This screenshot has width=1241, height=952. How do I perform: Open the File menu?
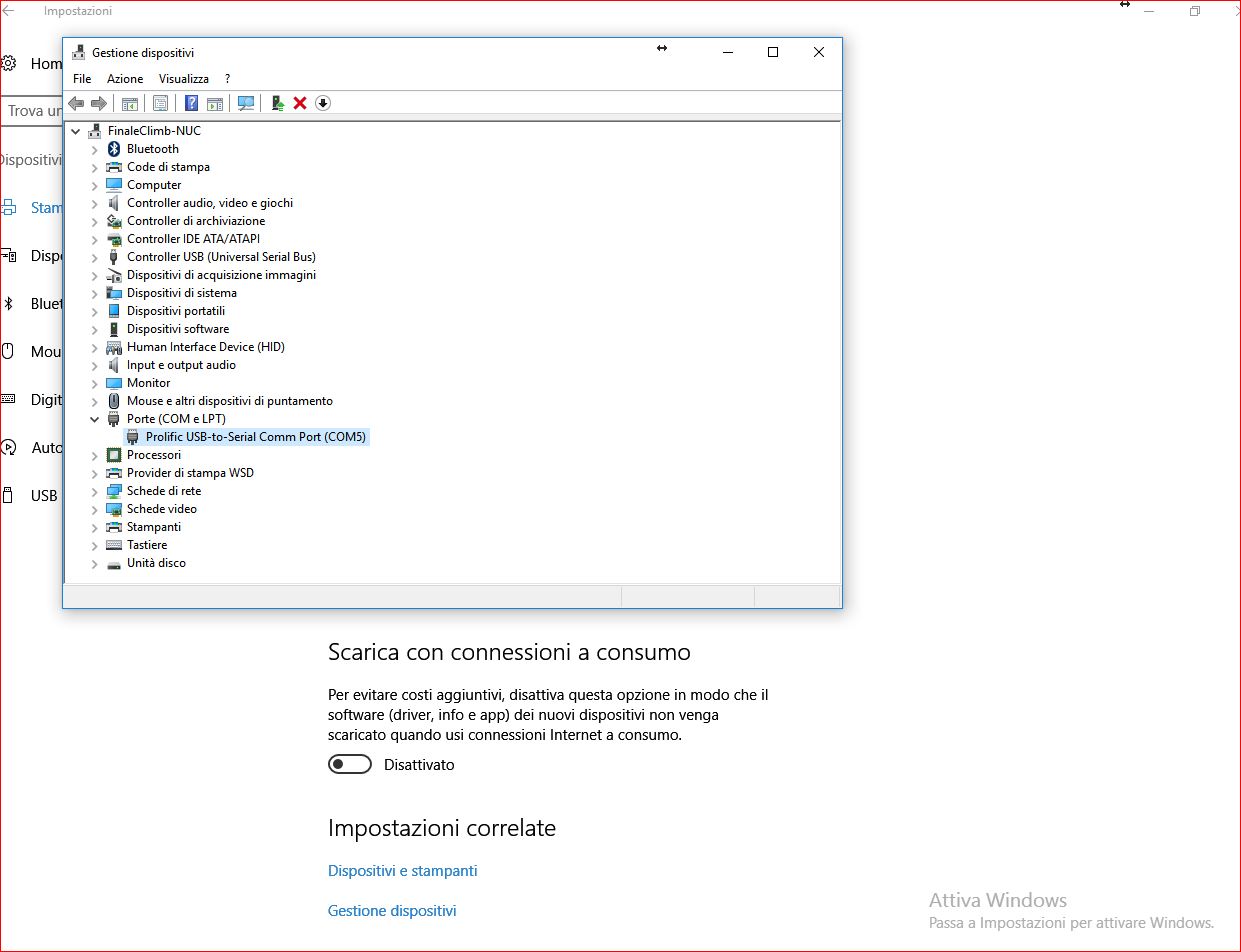82,79
